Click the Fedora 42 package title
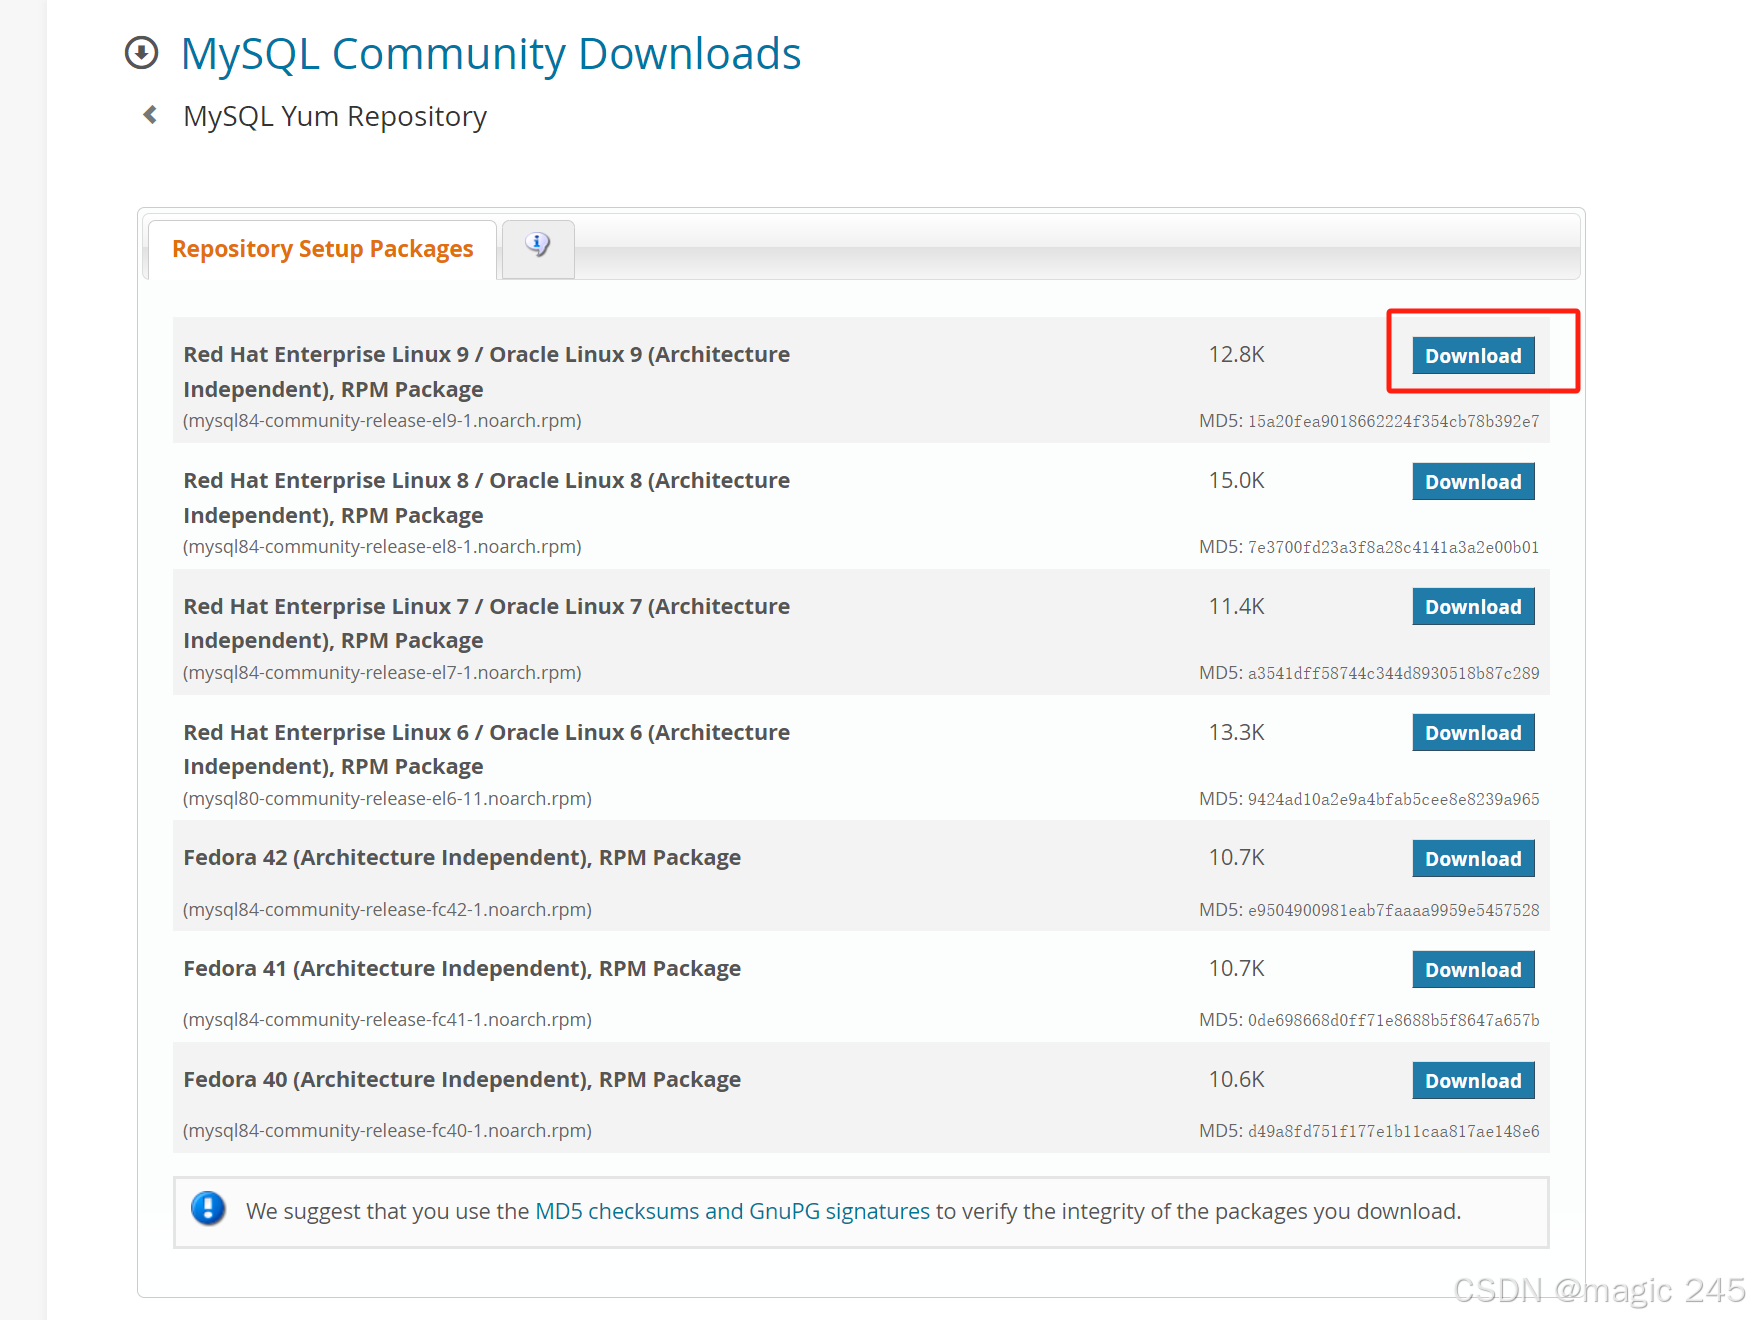The width and height of the screenshot is (1750, 1320). pos(462,858)
